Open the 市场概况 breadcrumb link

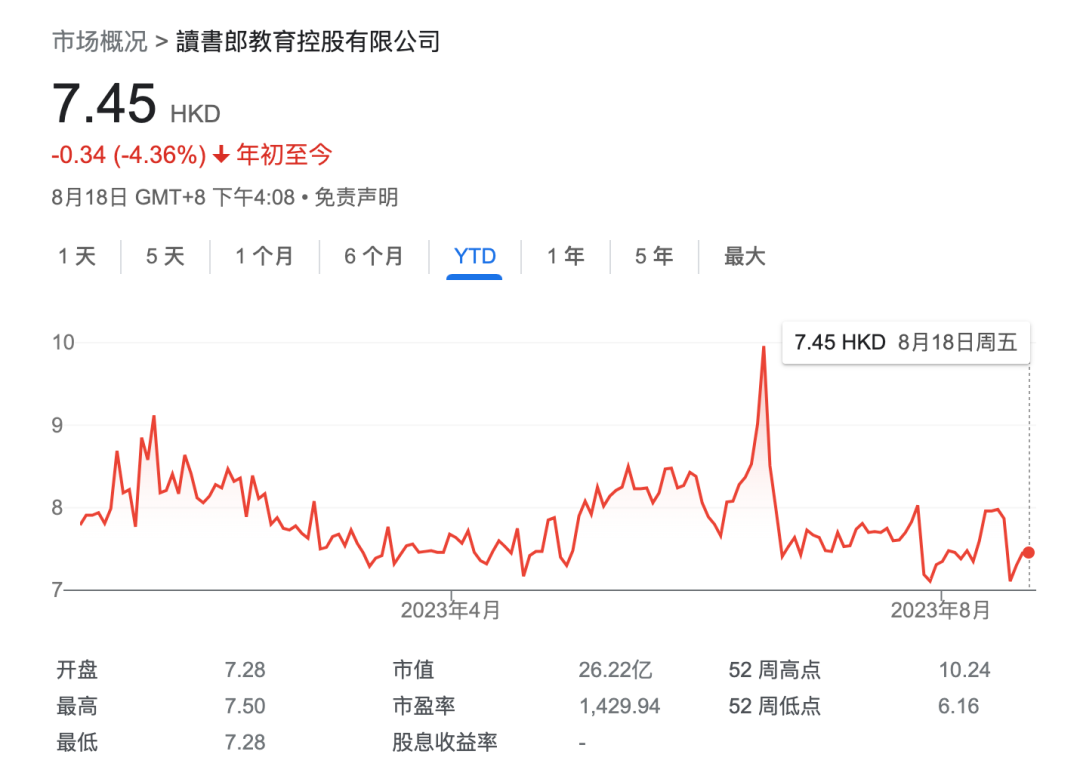tap(100, 41)
